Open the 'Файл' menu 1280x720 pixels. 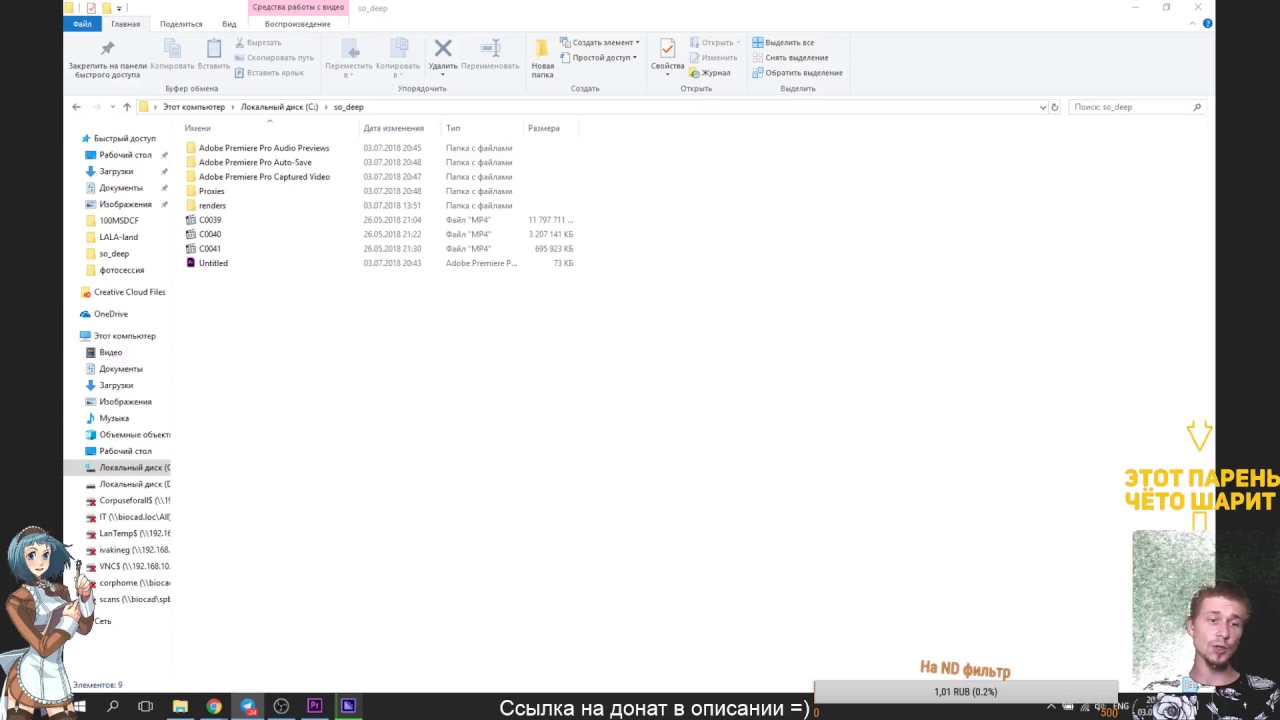click(x=82, y=24)
